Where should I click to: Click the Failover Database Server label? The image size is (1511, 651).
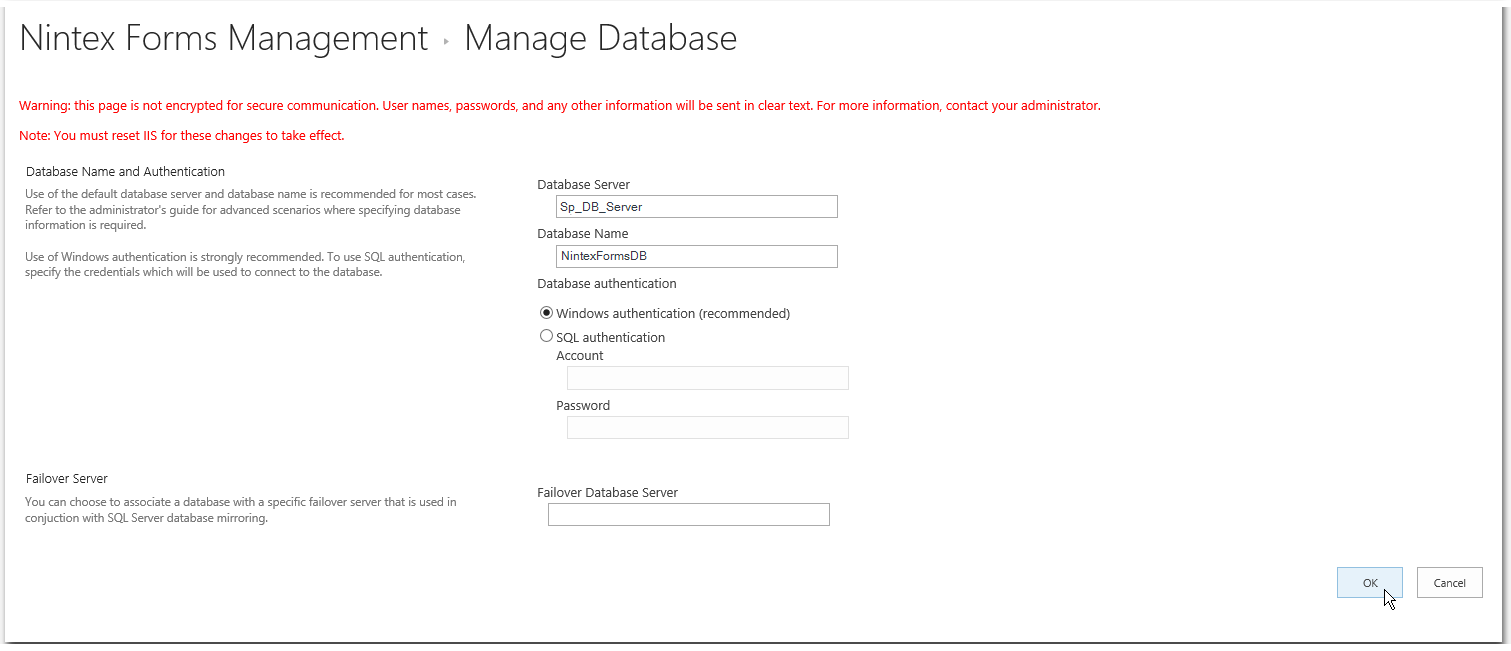(x=607, y=492)
